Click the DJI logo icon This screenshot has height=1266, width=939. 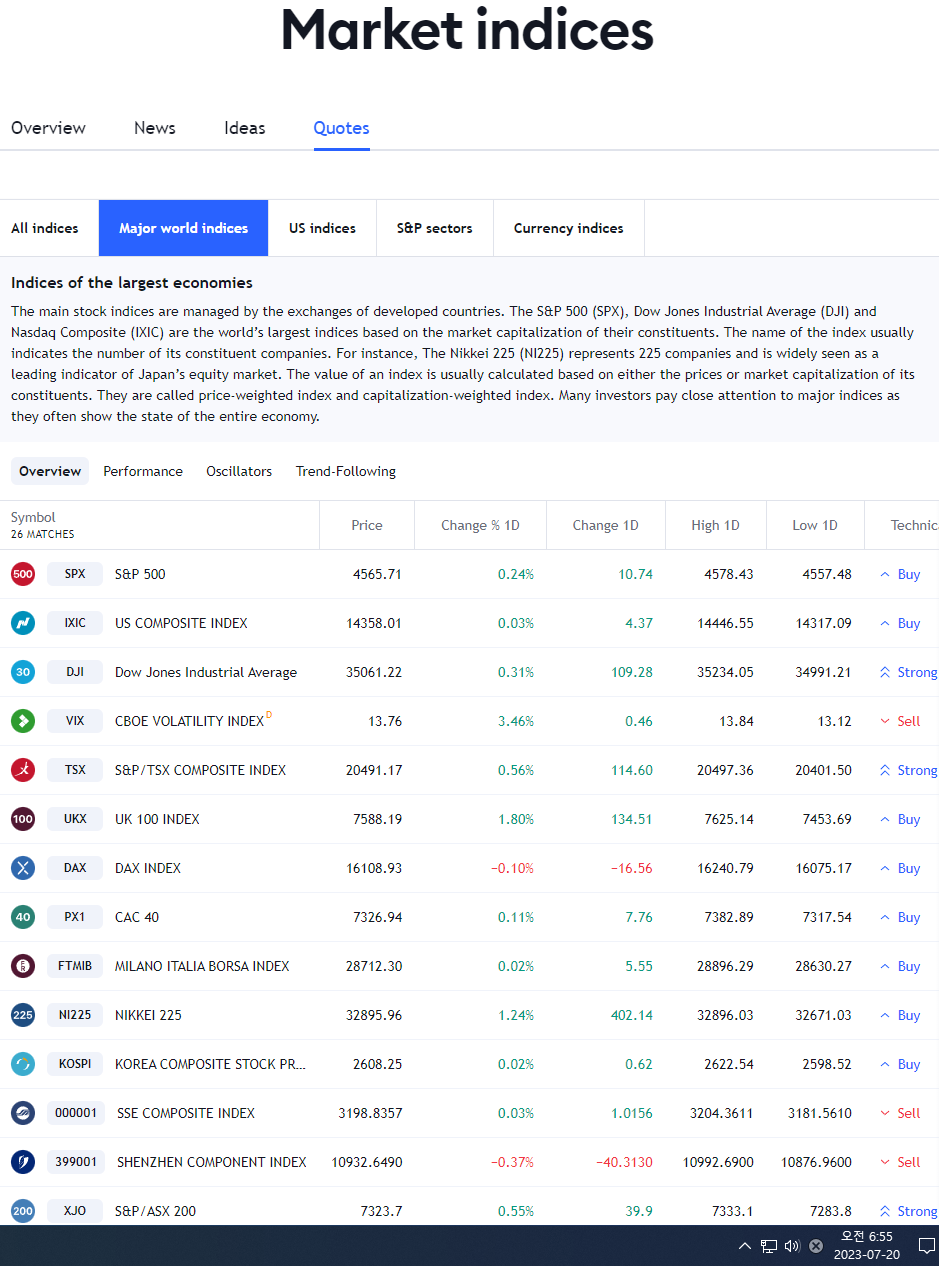[23, 672]
